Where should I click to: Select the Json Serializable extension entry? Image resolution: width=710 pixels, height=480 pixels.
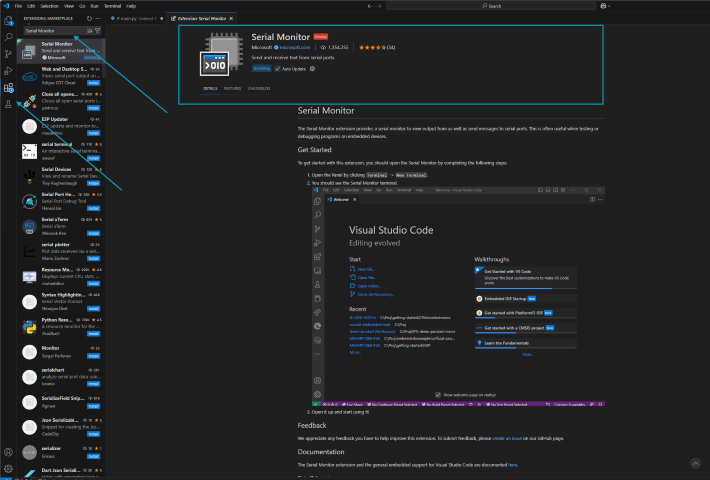[x=61, y=427]
